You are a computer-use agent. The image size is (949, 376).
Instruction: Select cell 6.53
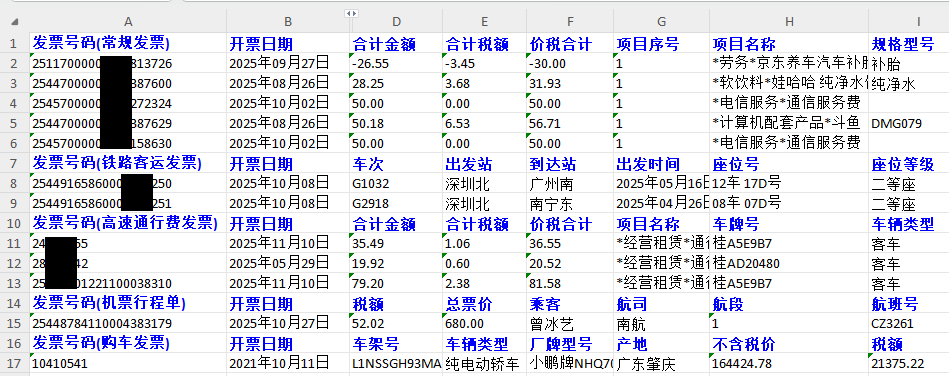click(484, 124)
